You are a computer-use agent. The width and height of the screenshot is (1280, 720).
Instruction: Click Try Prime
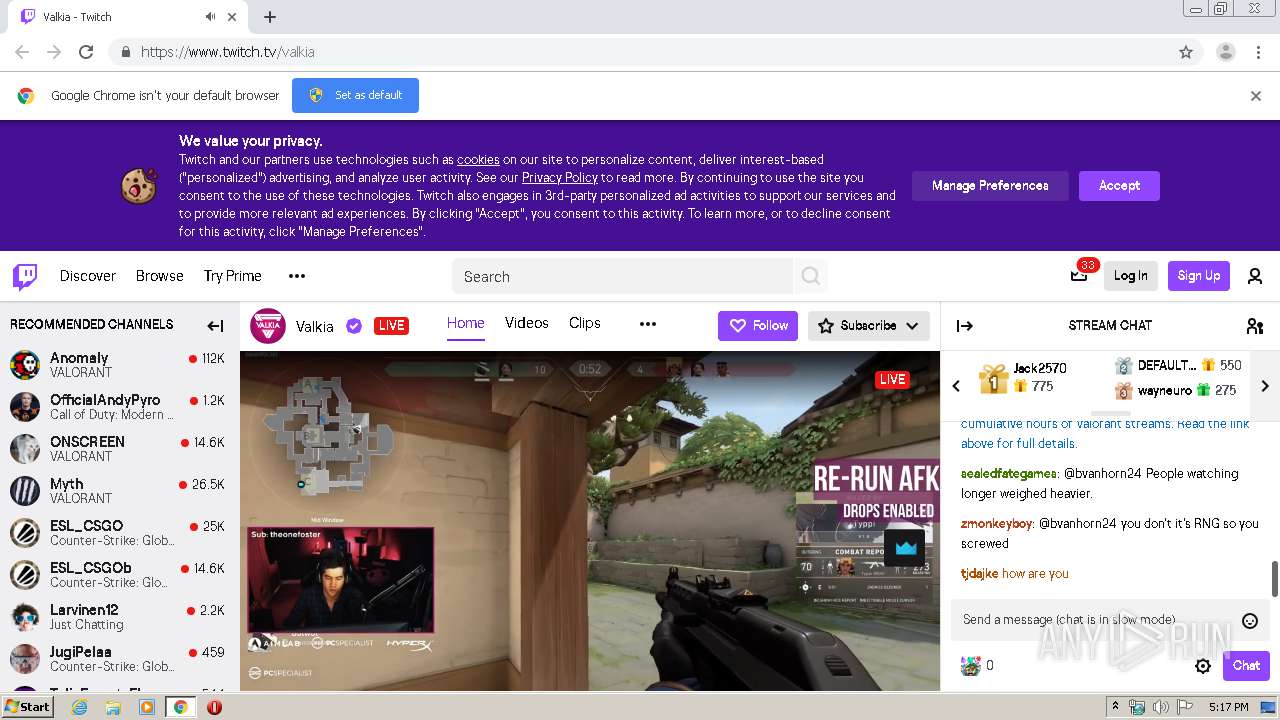click(x=233, y=276)
